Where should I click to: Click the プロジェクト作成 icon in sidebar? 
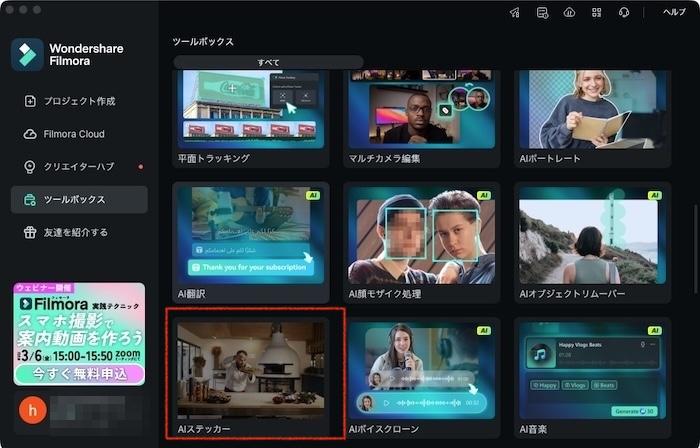tap(30, 101)
